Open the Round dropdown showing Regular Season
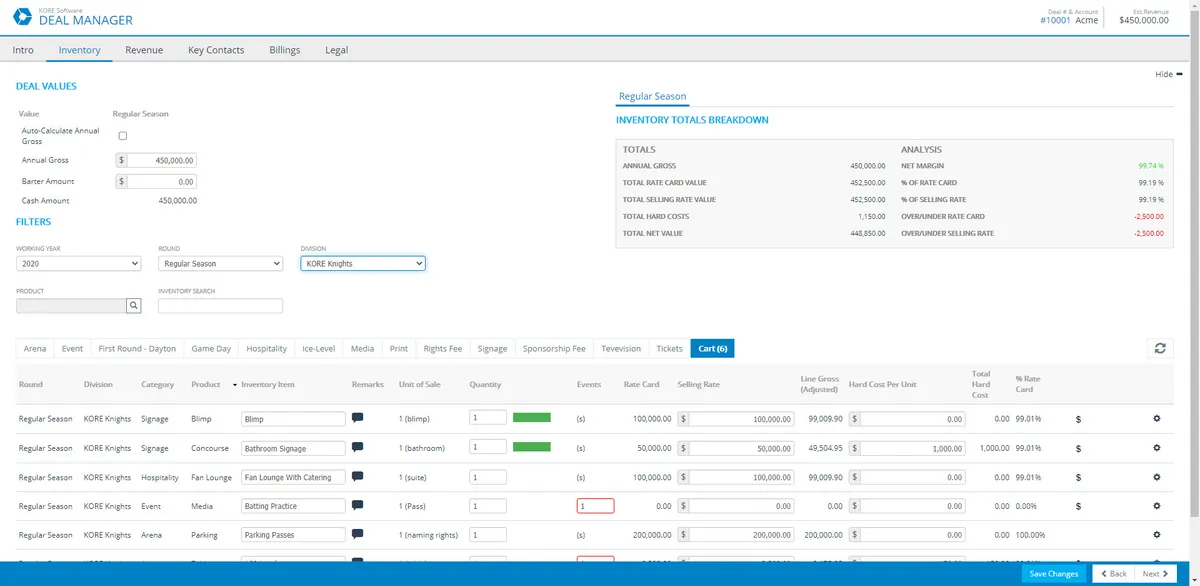The width and height of the screenshot is (1200, 586). click(221, 263)
